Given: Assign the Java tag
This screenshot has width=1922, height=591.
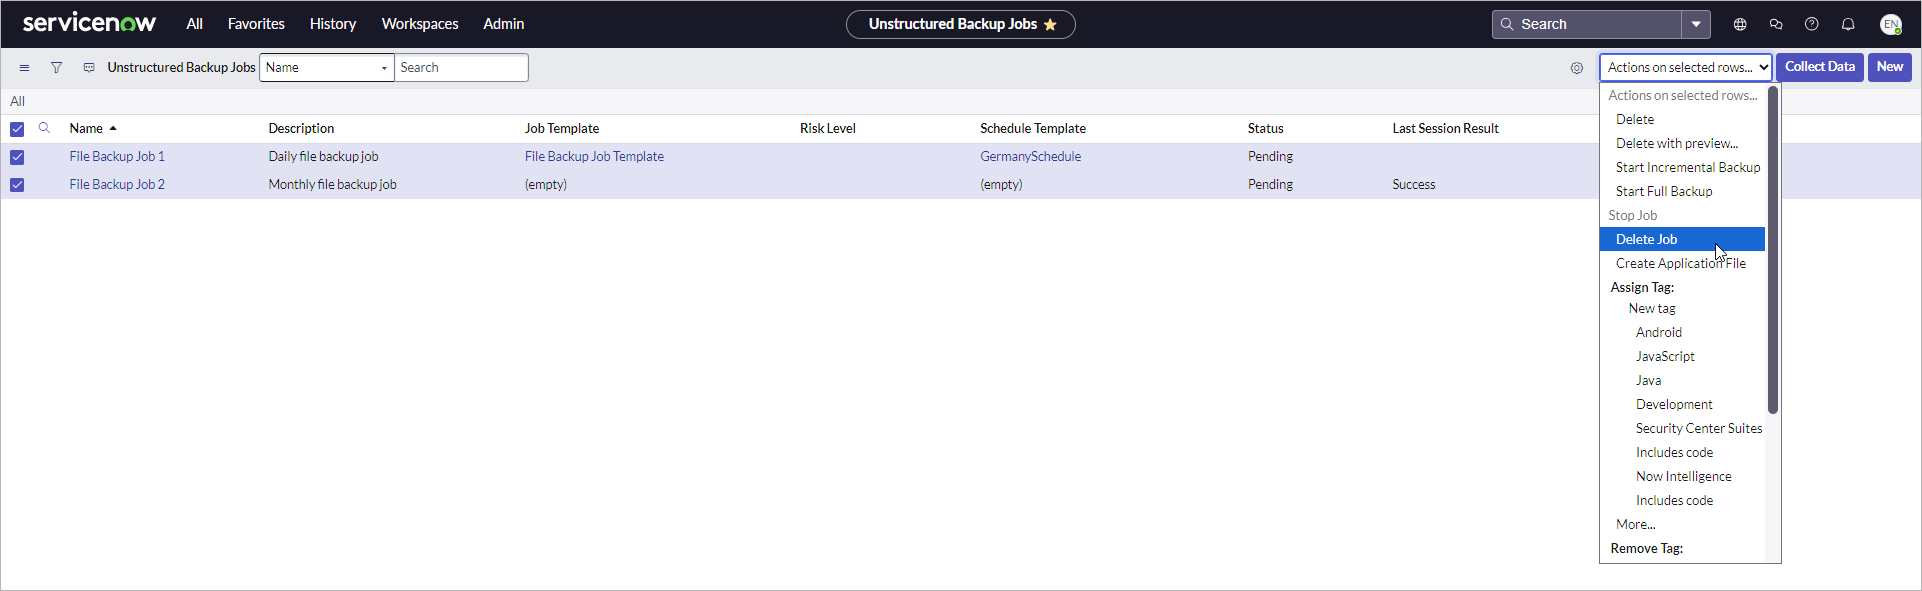Looking at the screenshot, I should pyautogui.click(x=1682, y=380).
